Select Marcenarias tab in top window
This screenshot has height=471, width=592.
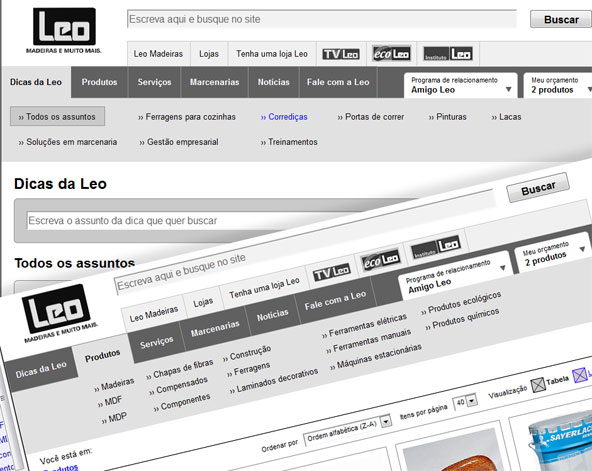tap(214, 82)
